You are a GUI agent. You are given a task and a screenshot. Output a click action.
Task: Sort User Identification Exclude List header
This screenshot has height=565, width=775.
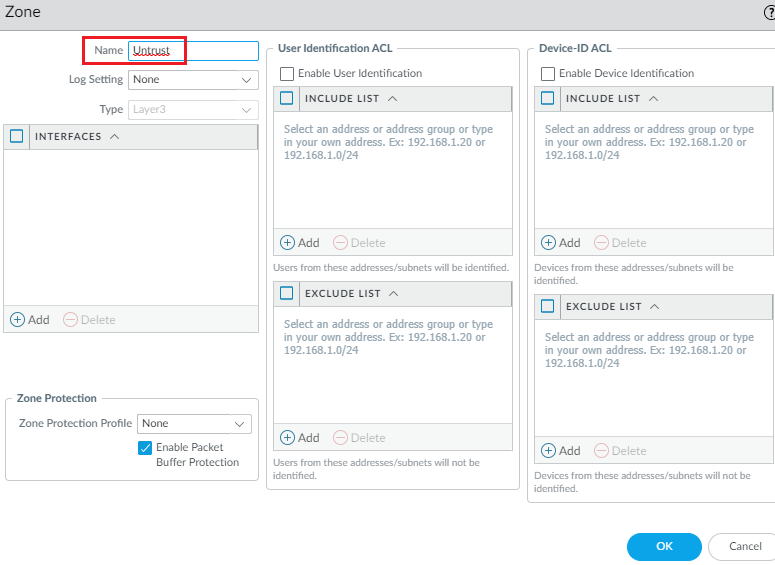point(392,294)
